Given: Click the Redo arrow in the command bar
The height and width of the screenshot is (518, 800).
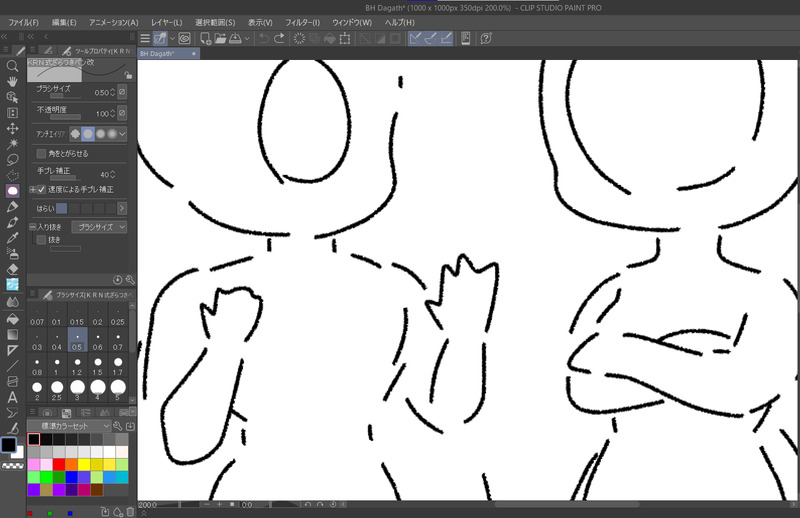Looking at the screenshot, I should click(x=280, y=39).
